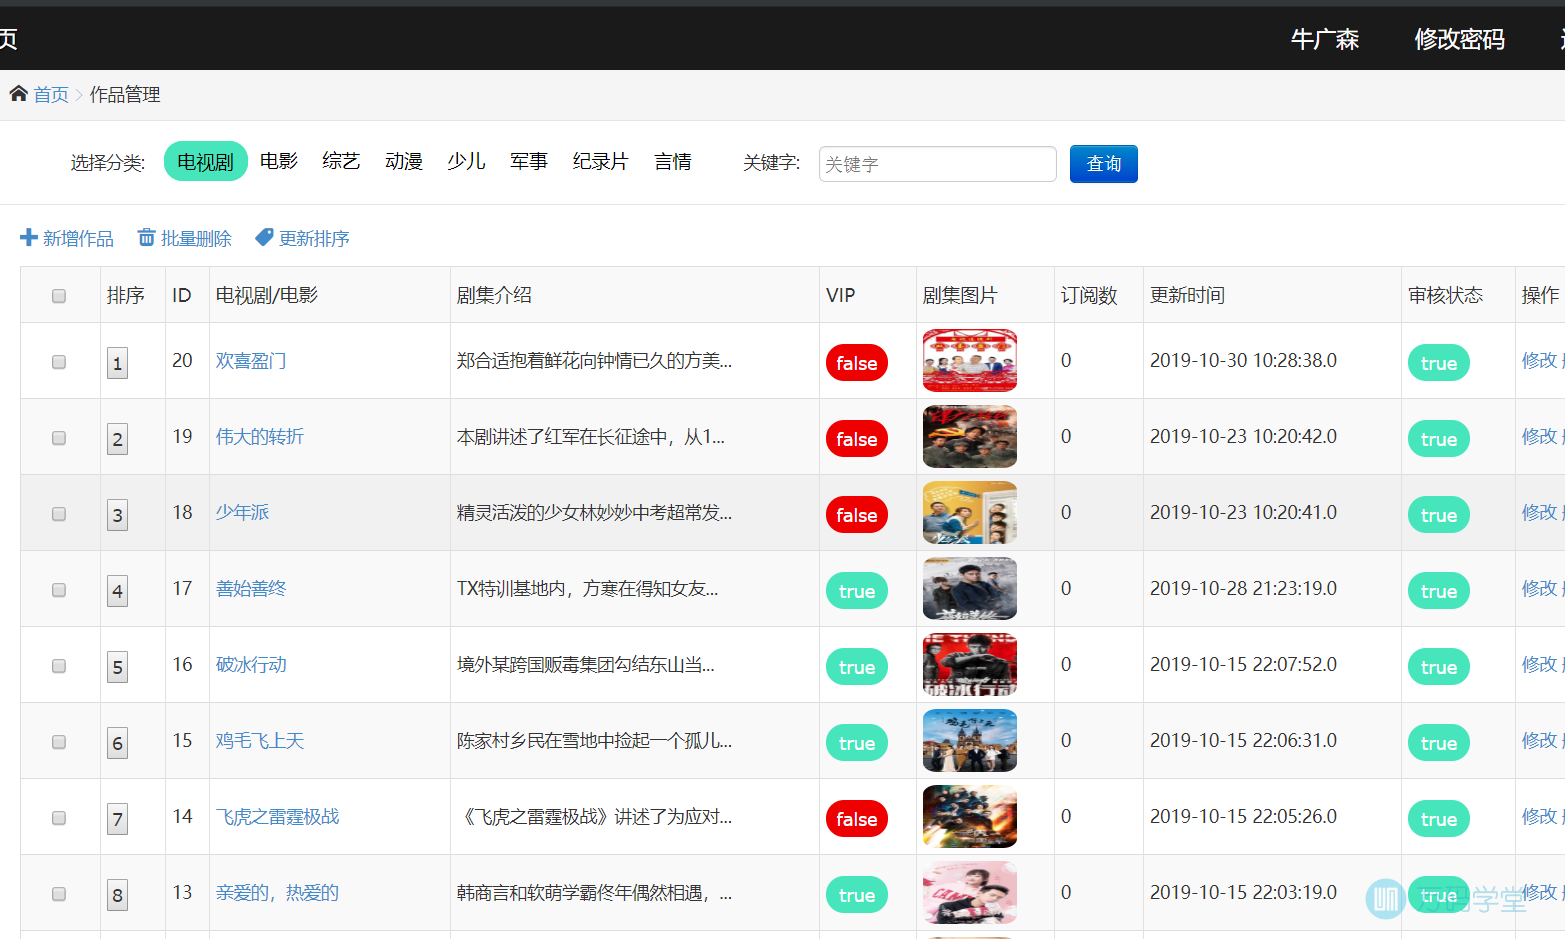
Task: Toggle VIP false badge for 伟大的转折
Action: pos(857,439)
